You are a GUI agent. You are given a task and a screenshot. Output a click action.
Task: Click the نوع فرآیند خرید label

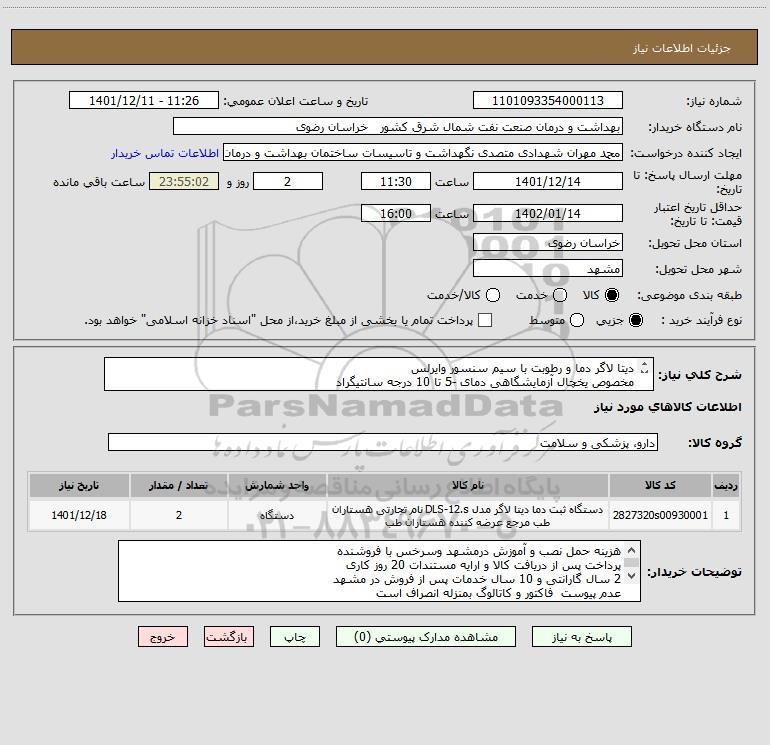point(701,320)
